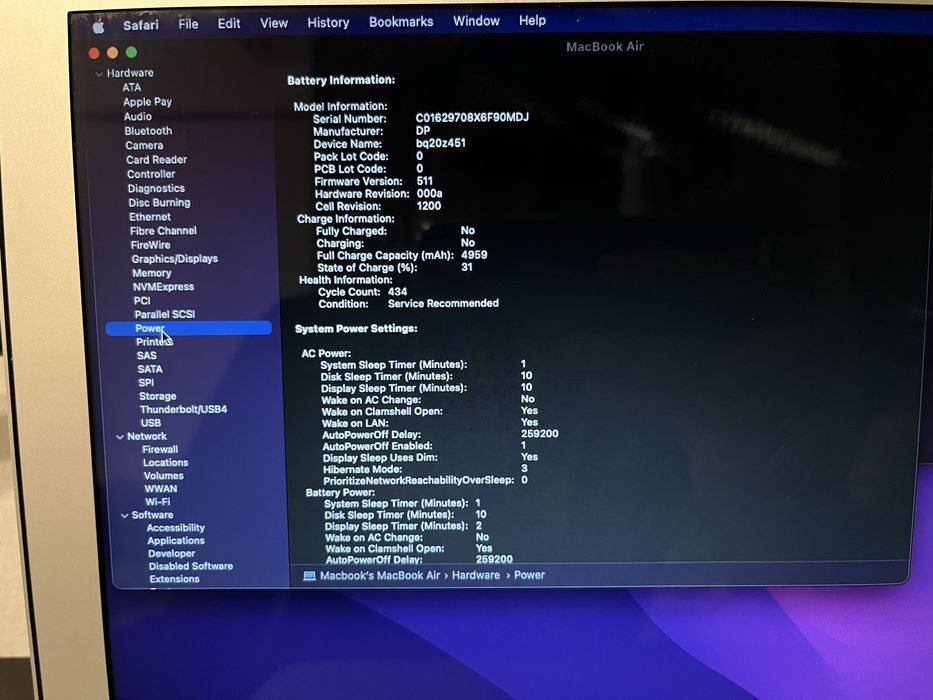Click Macbook's MacBook Air in path bar
This screenshot has width=933, height=700.
click(380, 576)
